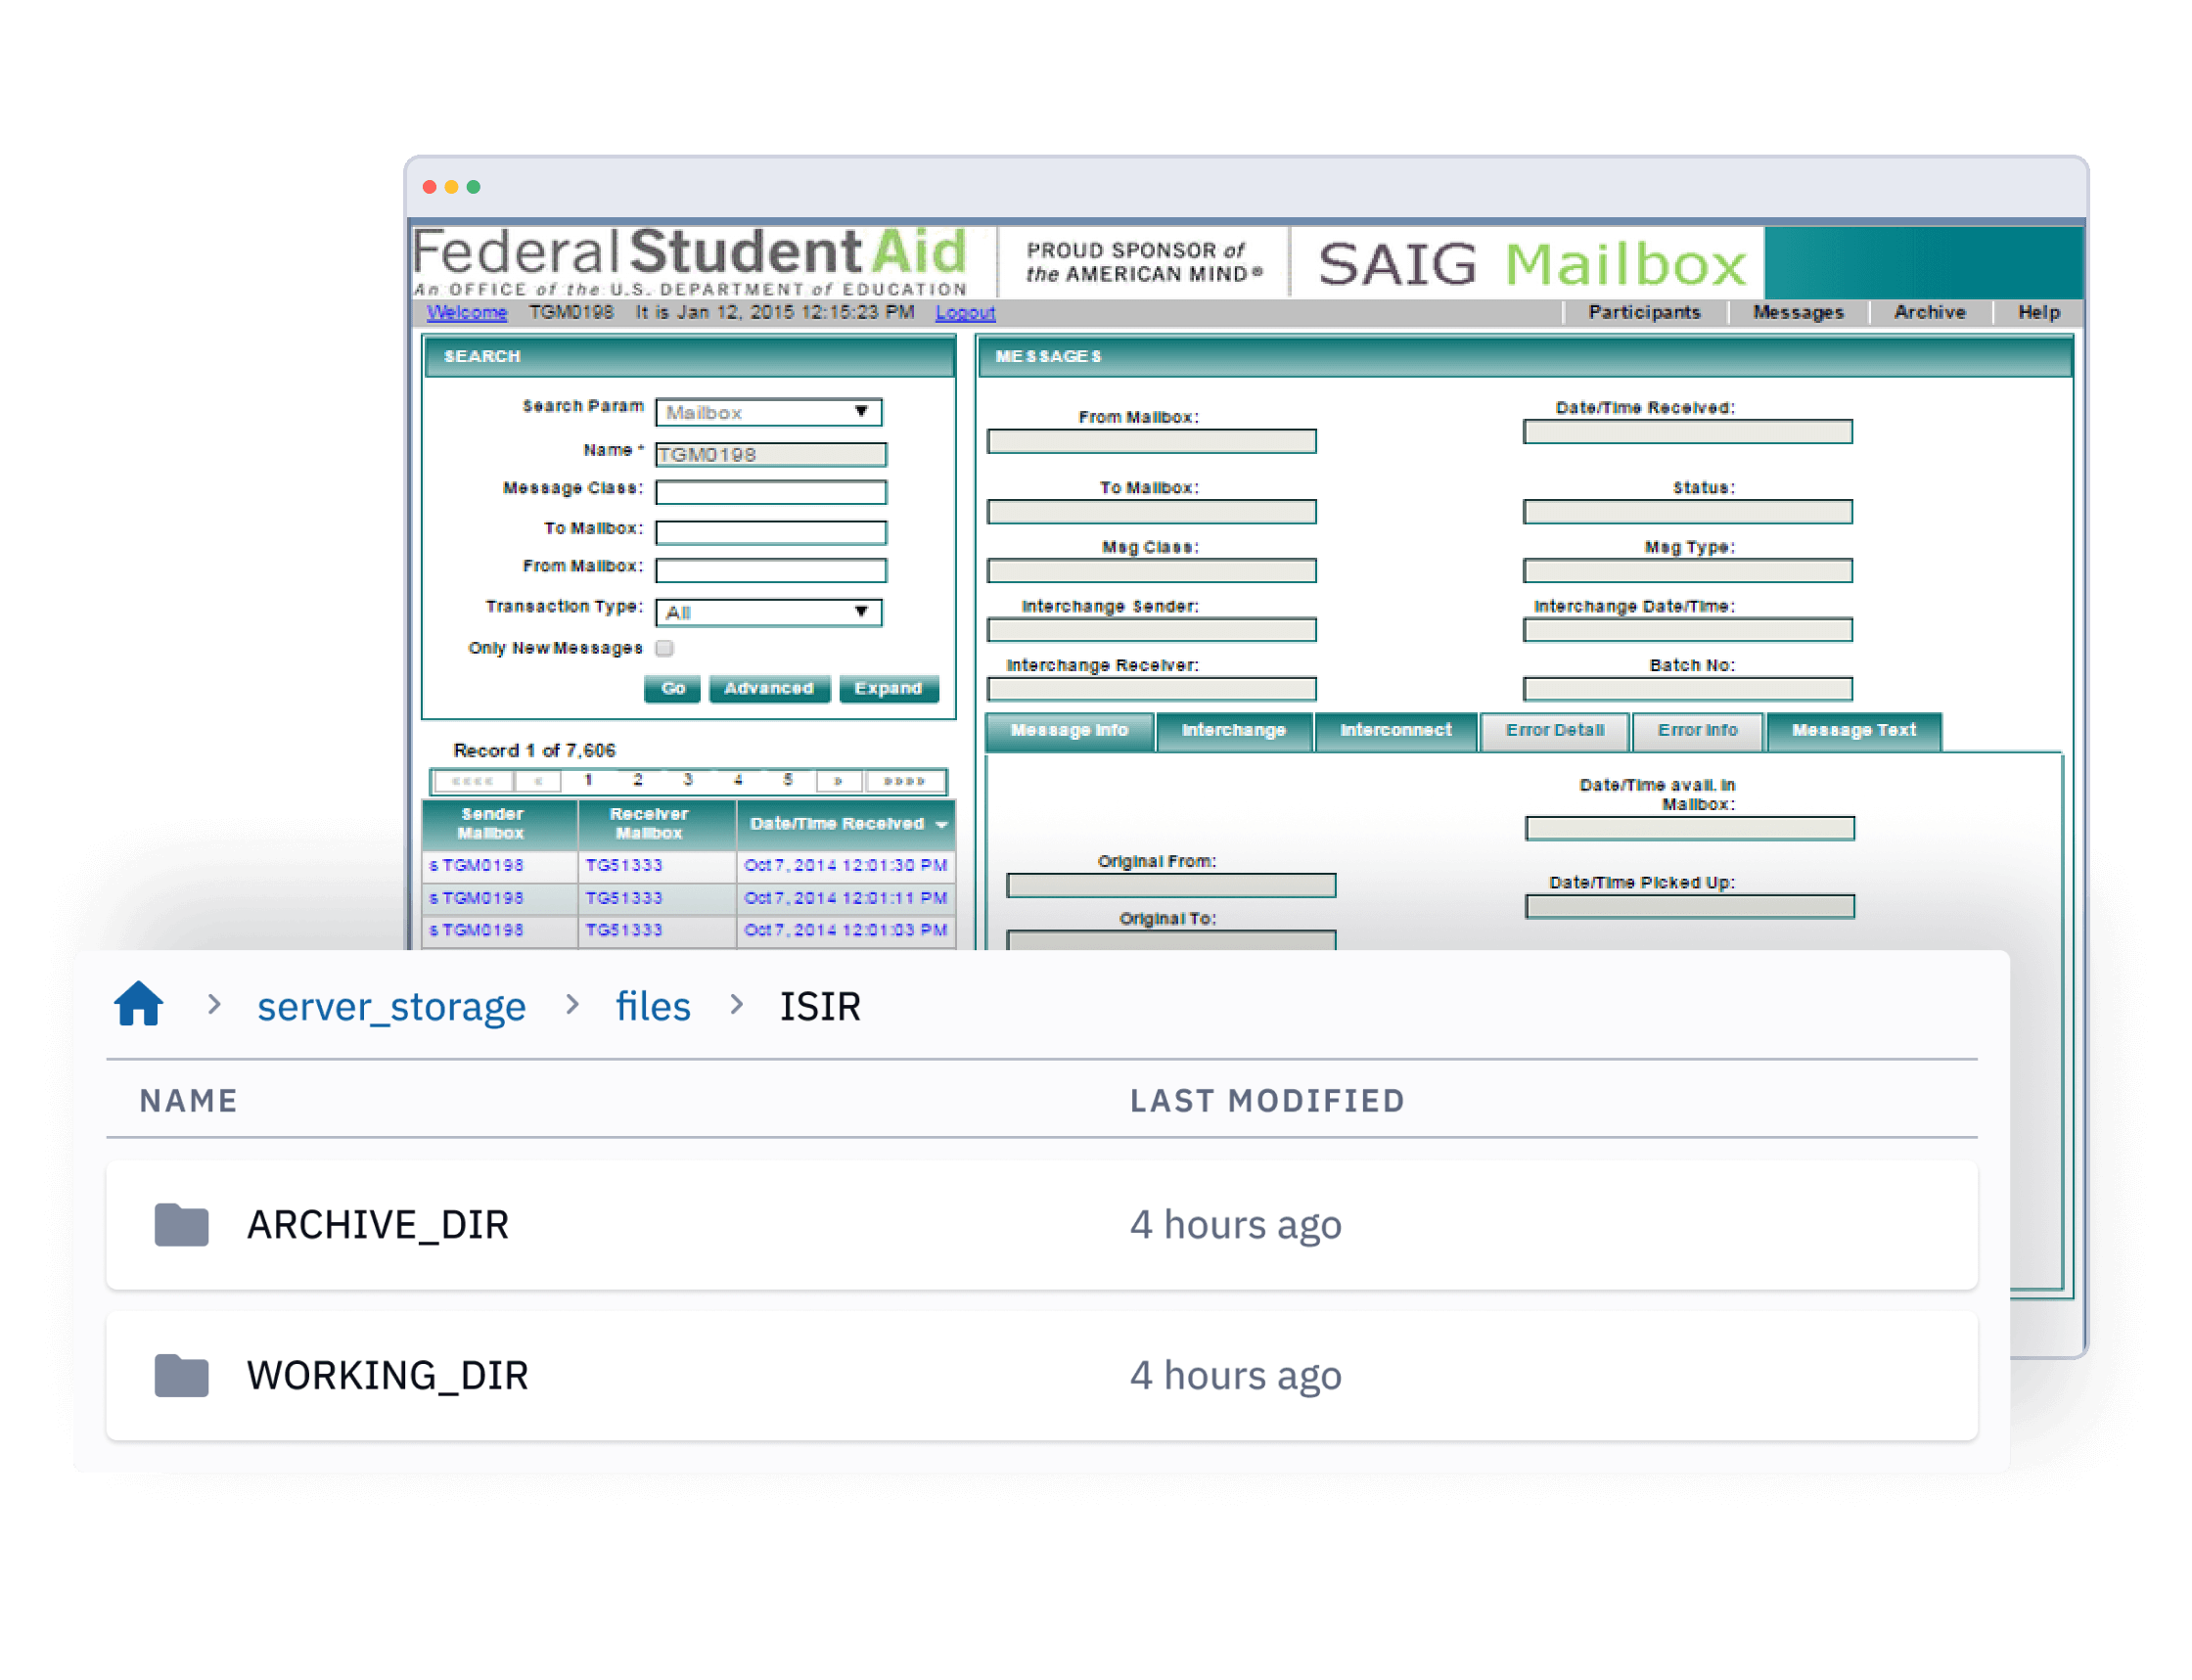
Task: Switch to the Interconnect tab
Action: 1395,730
